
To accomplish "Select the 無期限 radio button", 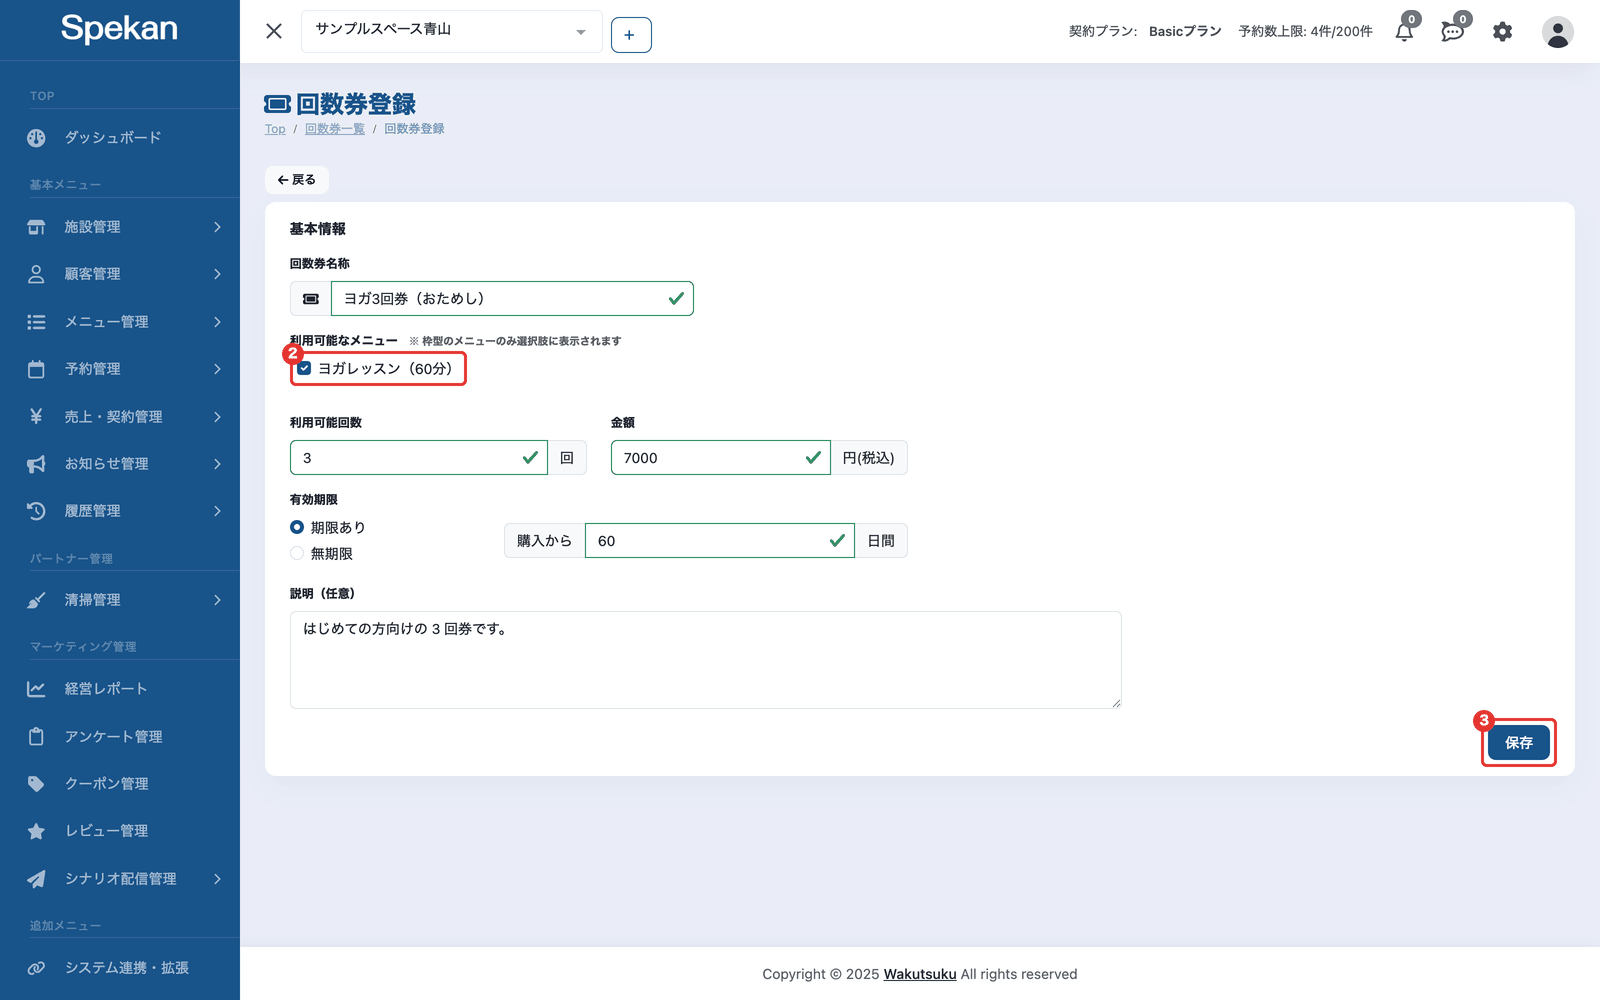I will point(297,553).
